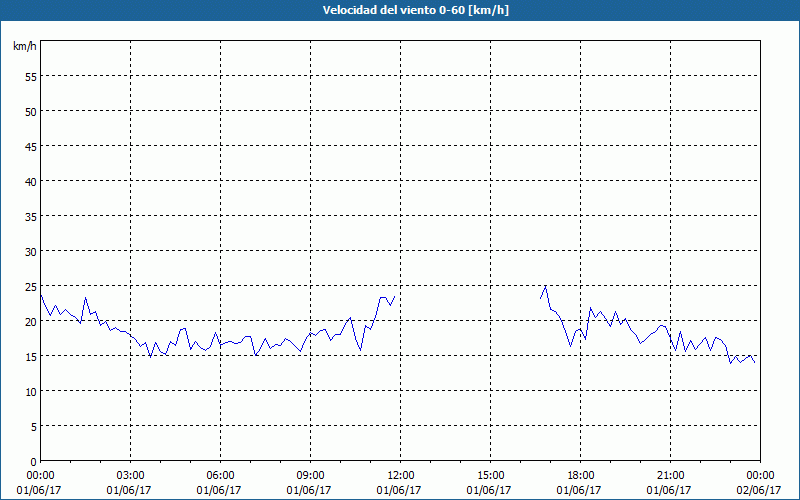
Task: Click the y-axis value 15
Action: coord(31,357)
